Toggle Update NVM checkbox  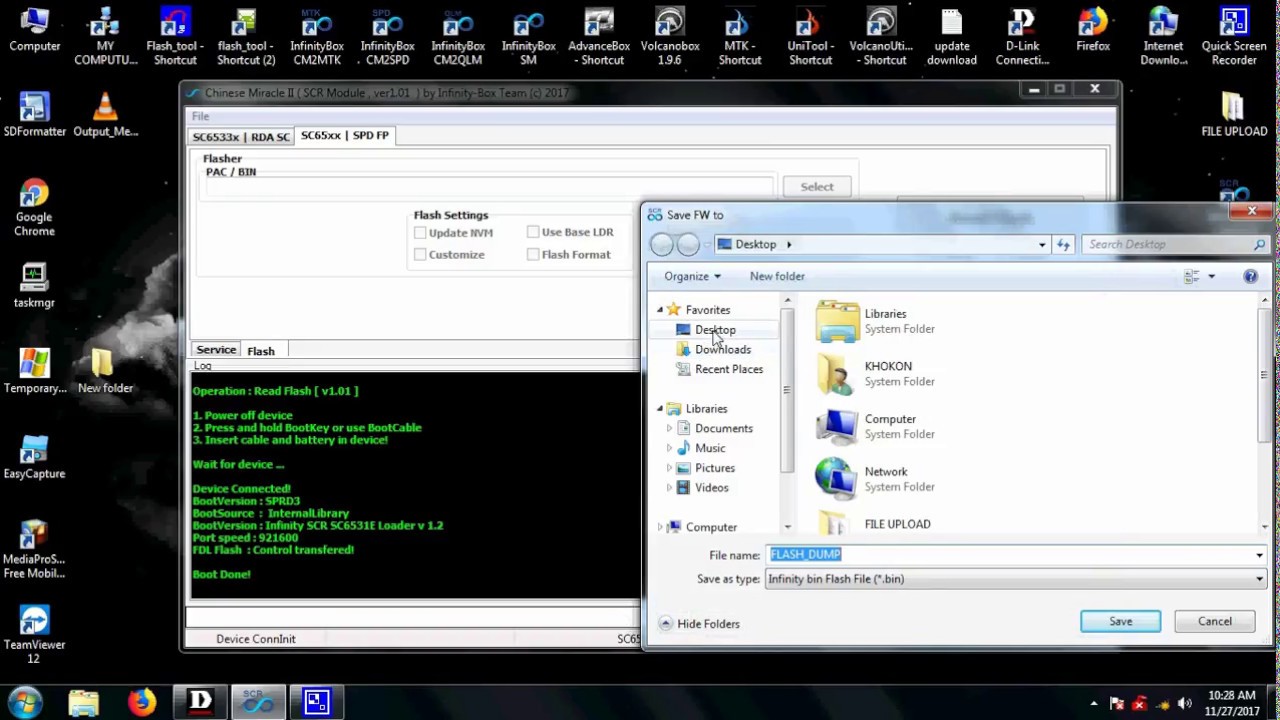point(420,232)
